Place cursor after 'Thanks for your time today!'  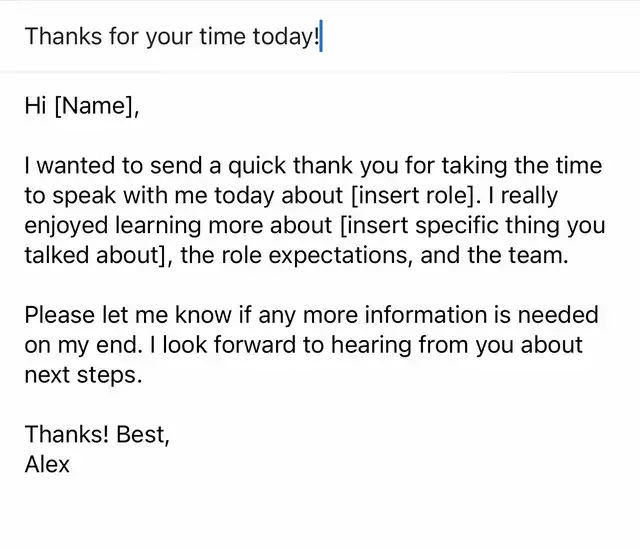pyautogui.click(x=321, y=37)
